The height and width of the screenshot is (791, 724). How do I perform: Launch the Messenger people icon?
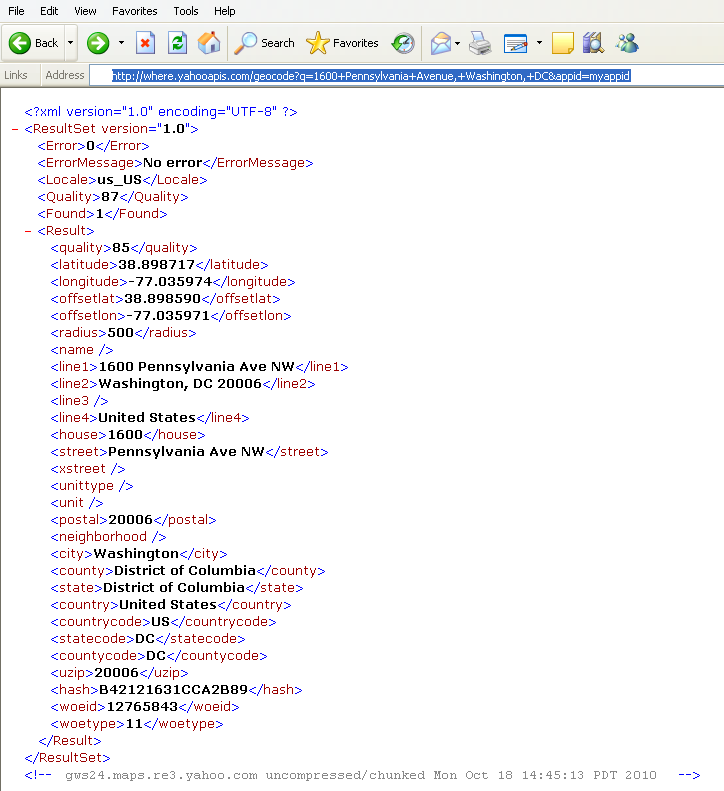click(627, 43)
